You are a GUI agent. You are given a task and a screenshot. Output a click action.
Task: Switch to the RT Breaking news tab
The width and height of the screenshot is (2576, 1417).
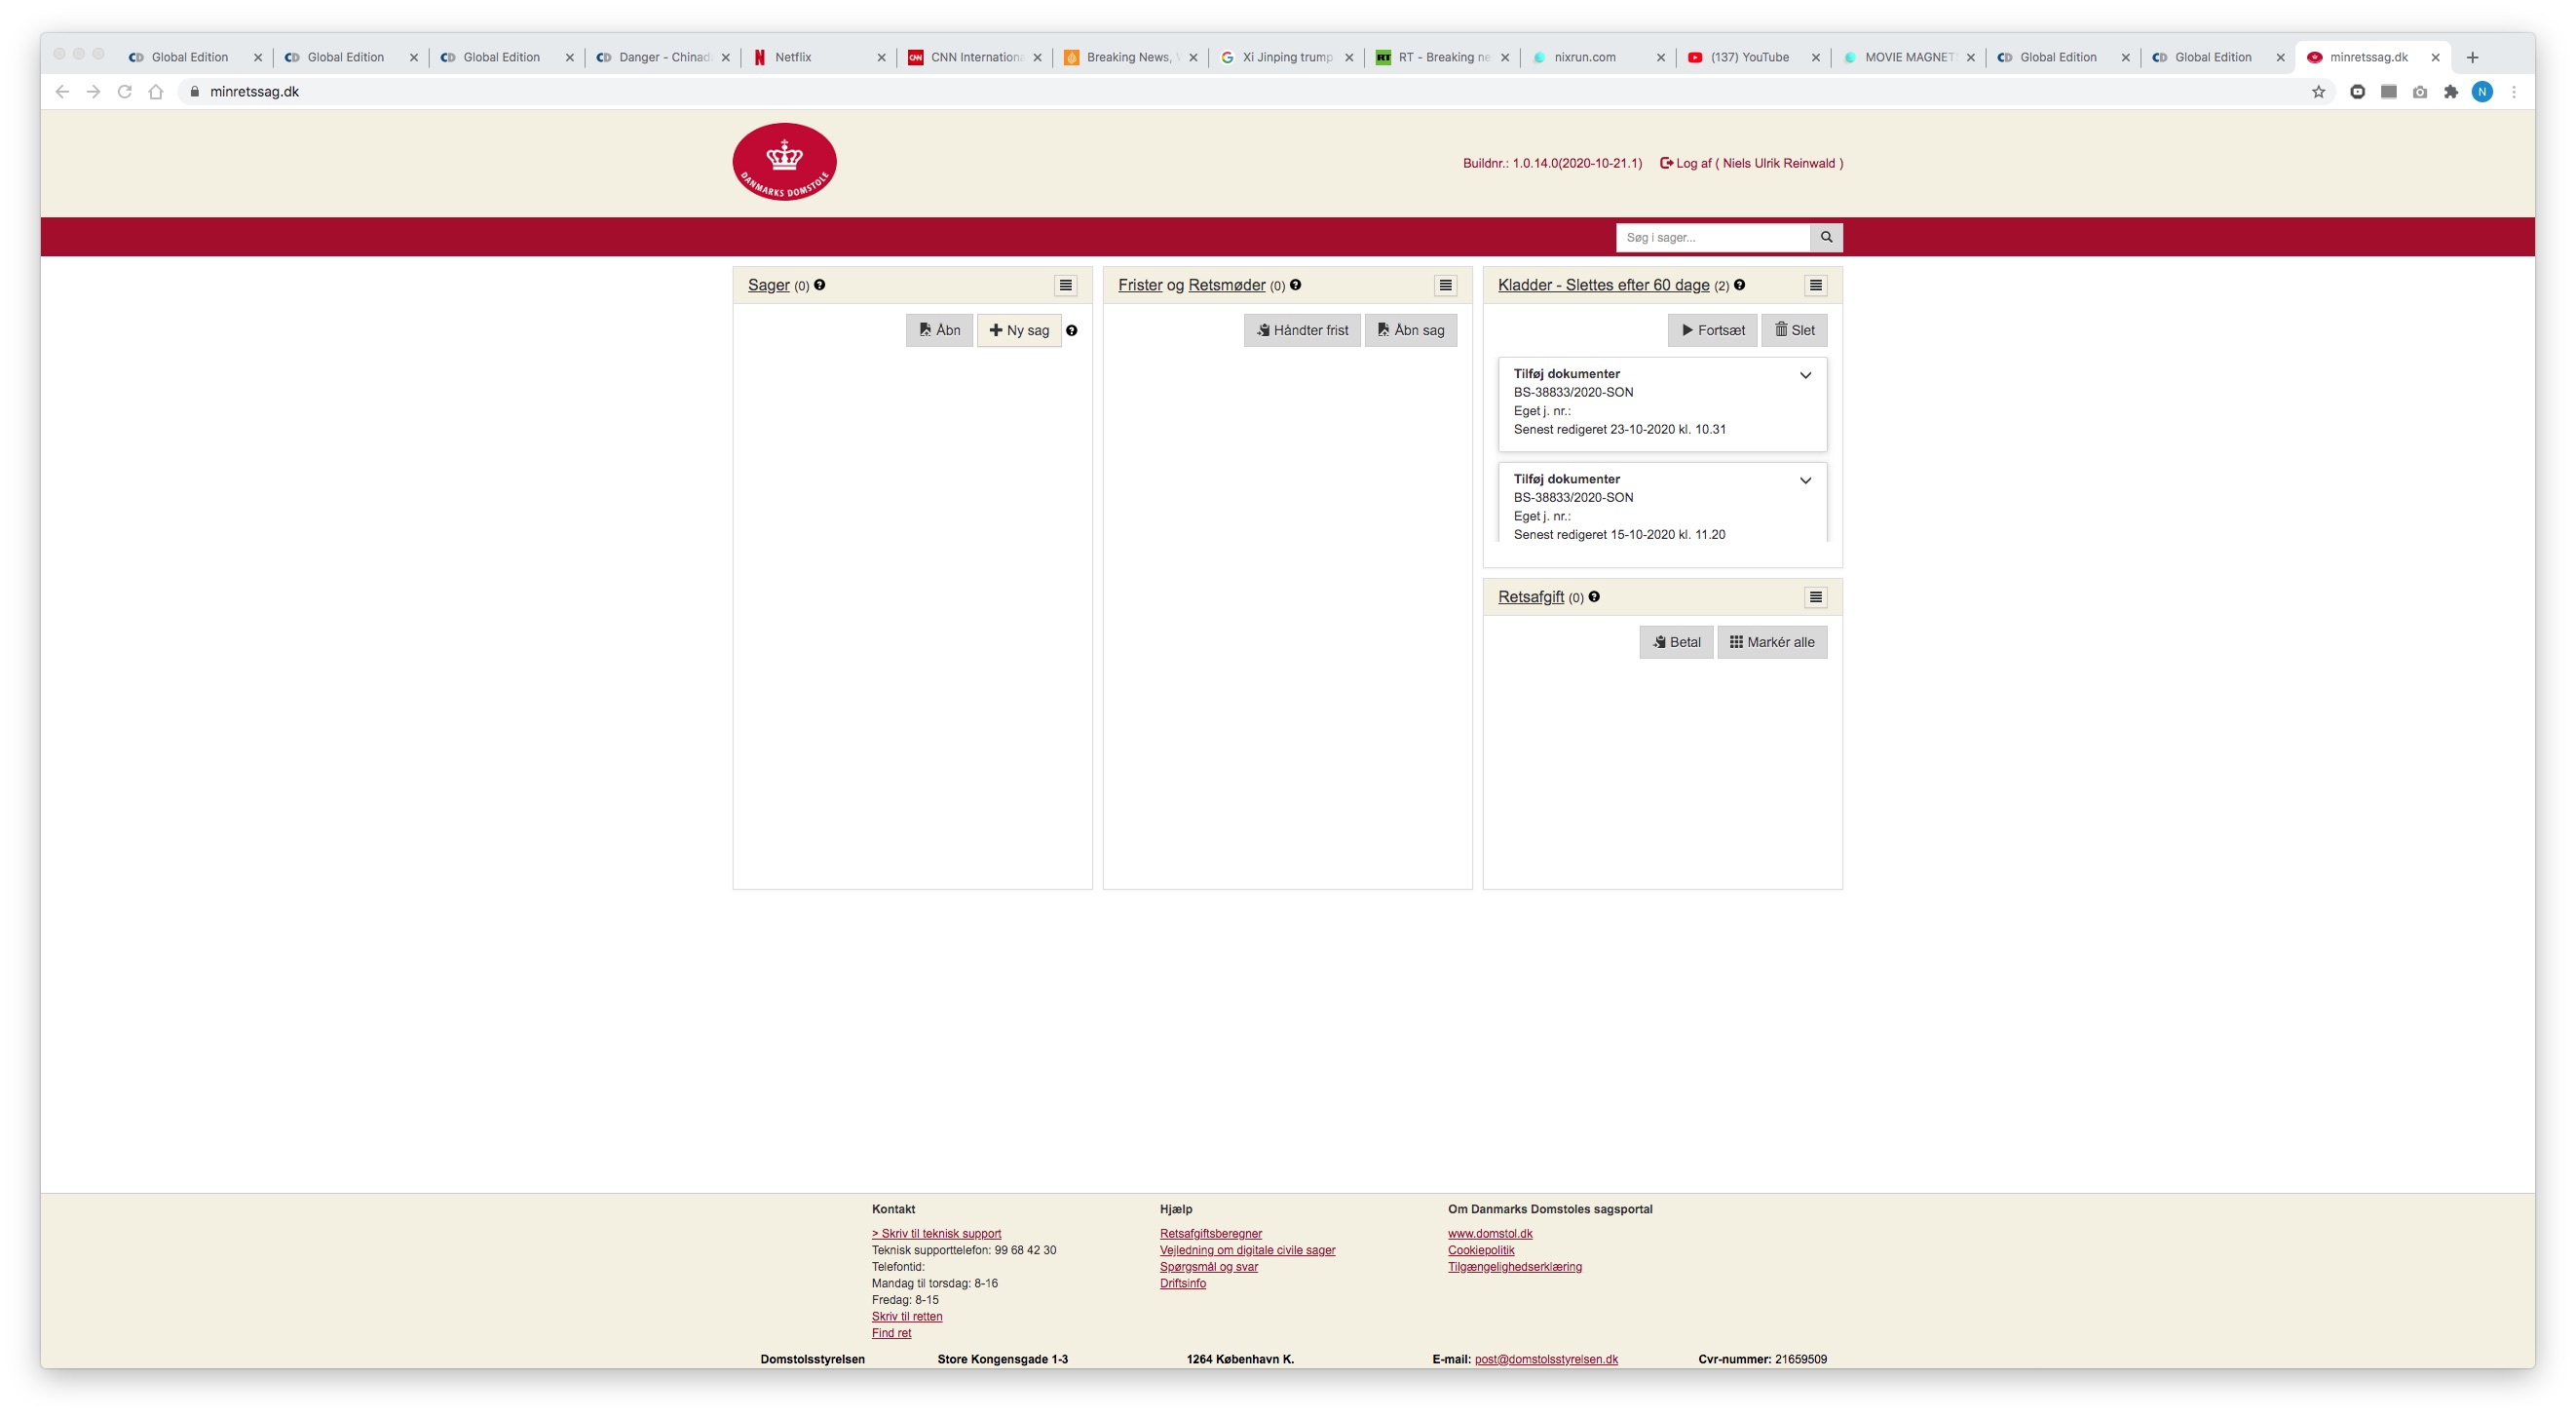click(1442, 57)
